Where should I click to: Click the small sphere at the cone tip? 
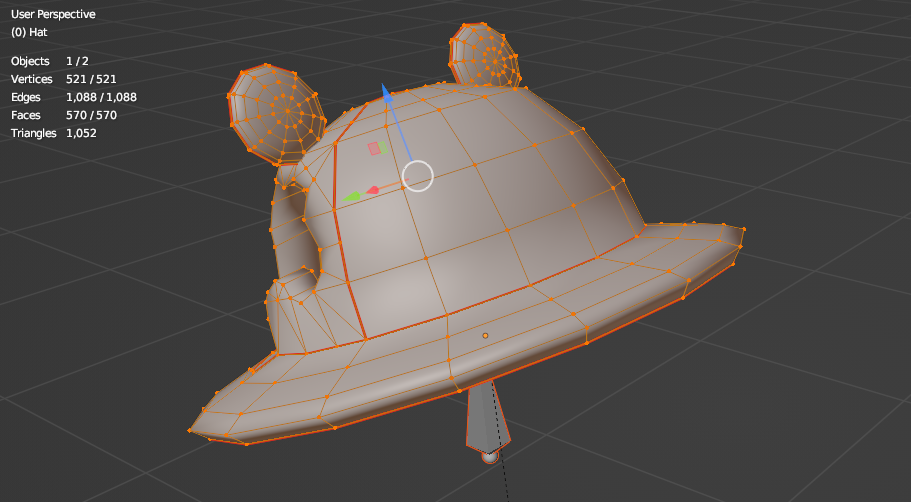coord(490,457)
